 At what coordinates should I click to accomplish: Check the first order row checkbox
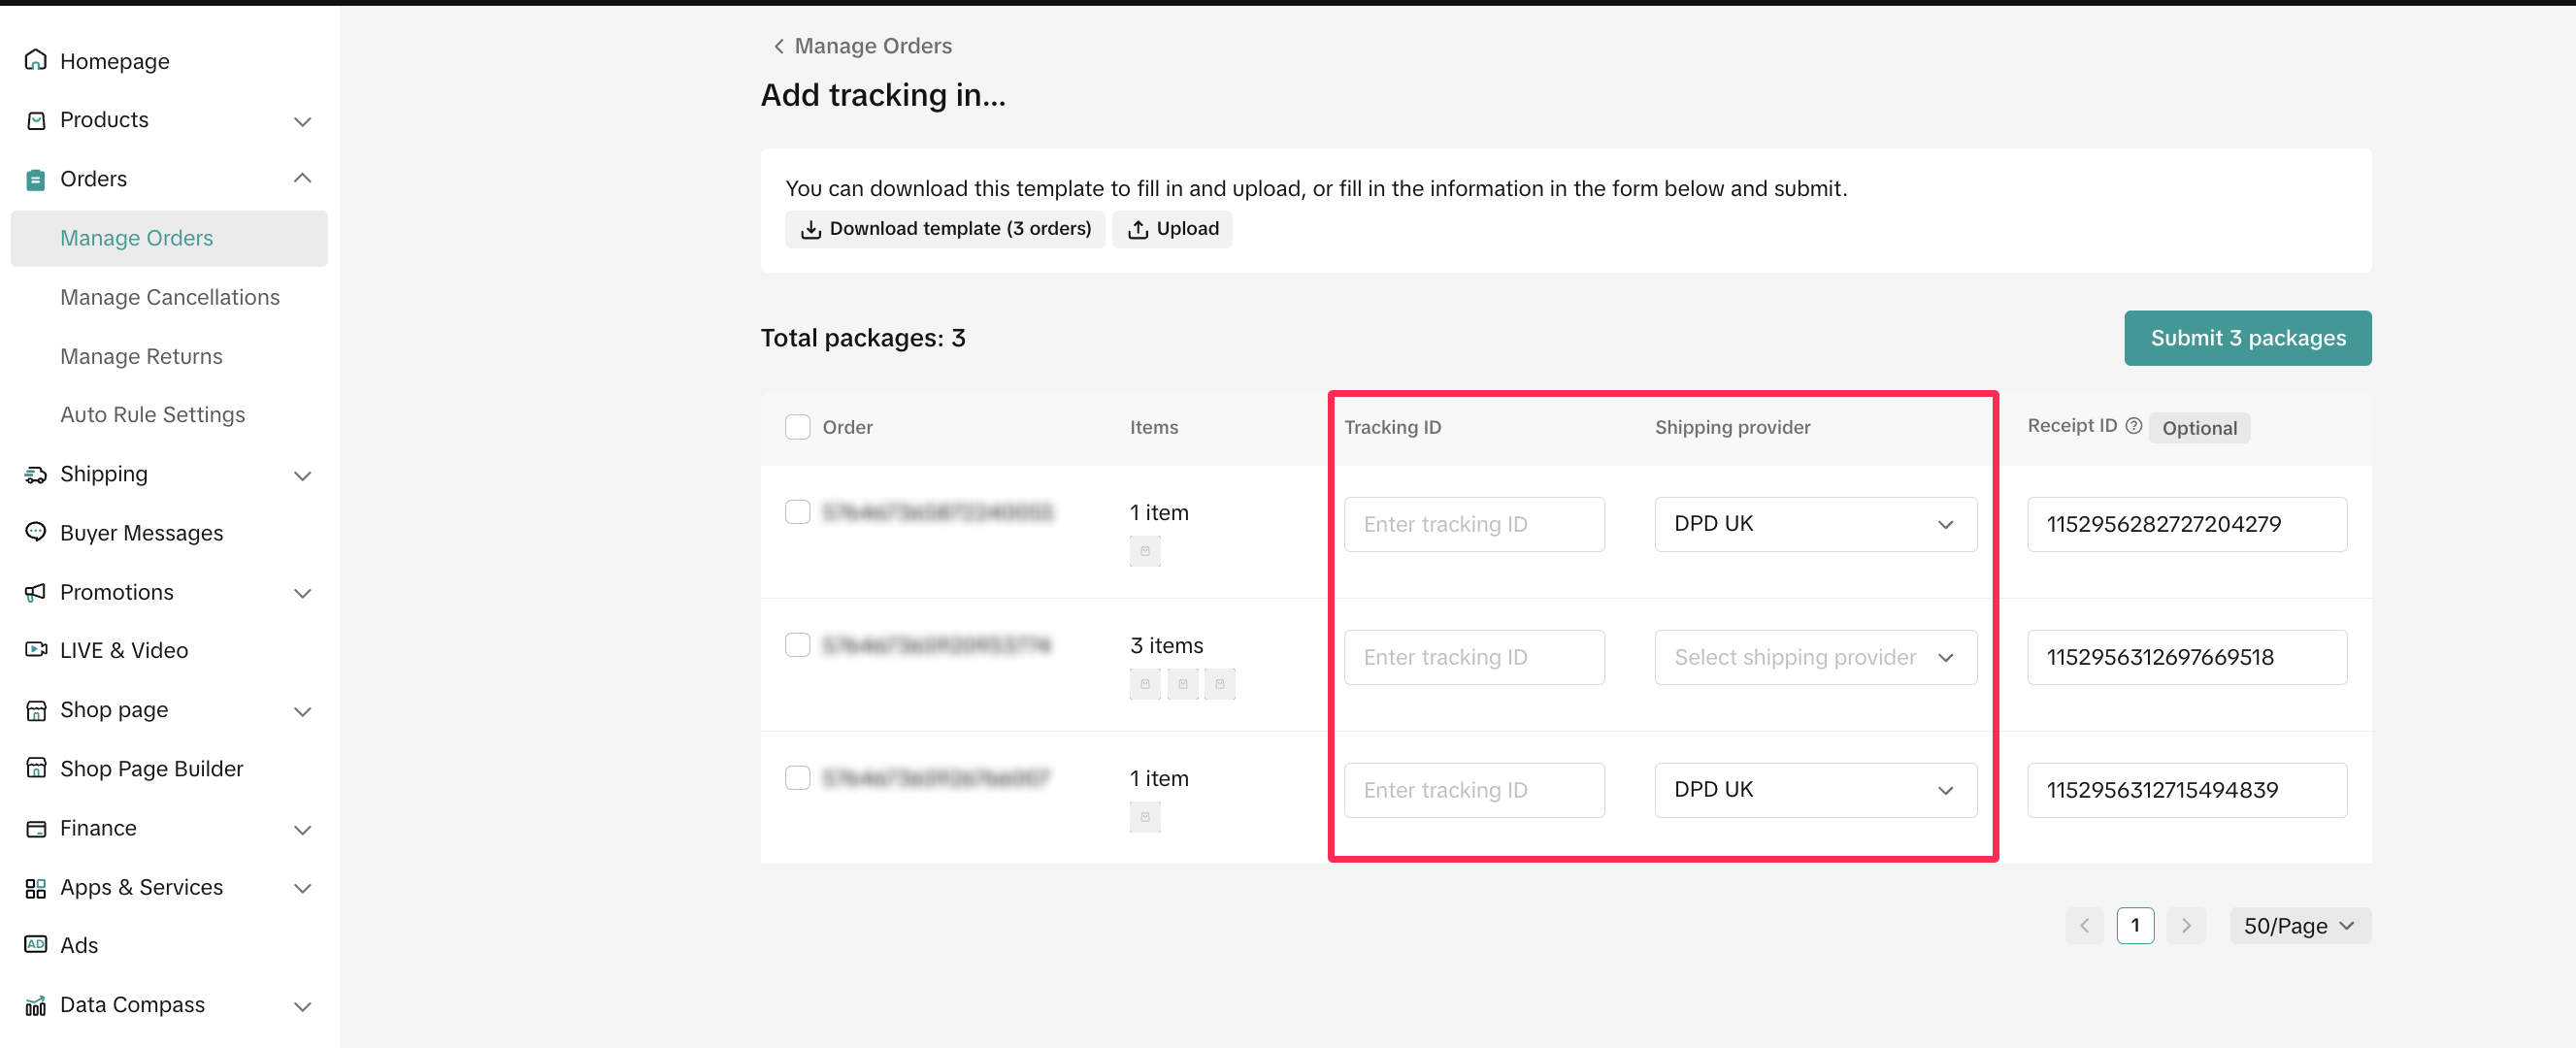click(797, 512)
